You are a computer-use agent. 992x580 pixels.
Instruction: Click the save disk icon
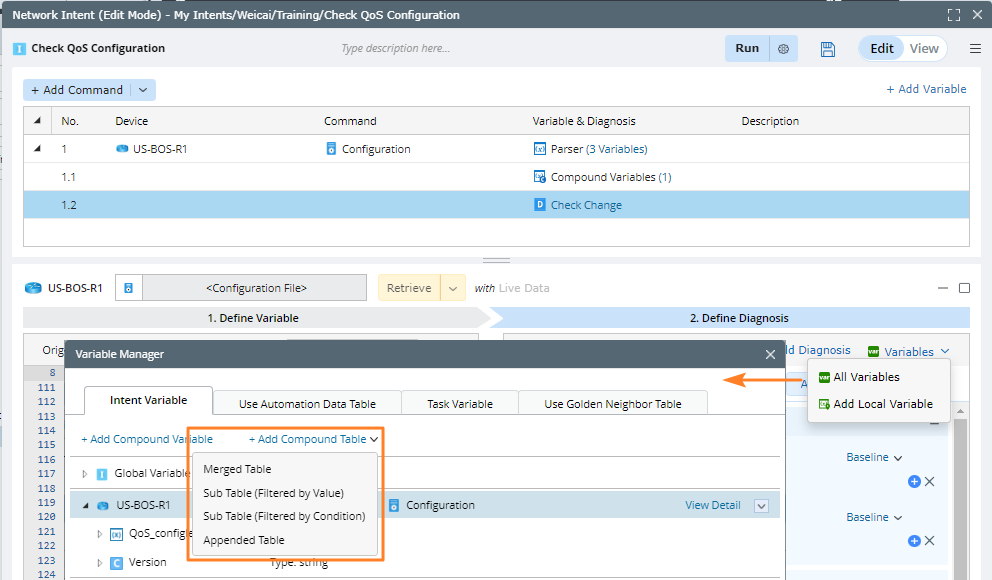point(827,49)
